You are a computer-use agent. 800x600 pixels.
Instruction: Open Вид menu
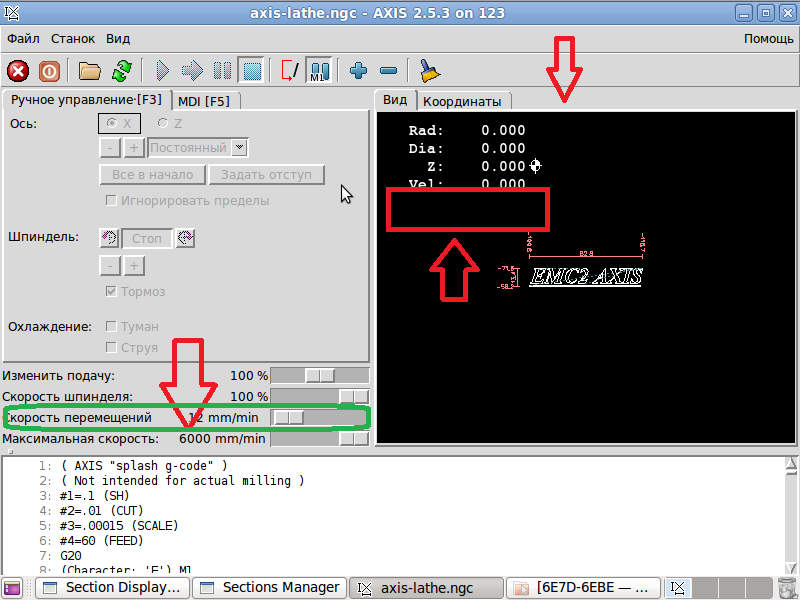click(118, 39)
